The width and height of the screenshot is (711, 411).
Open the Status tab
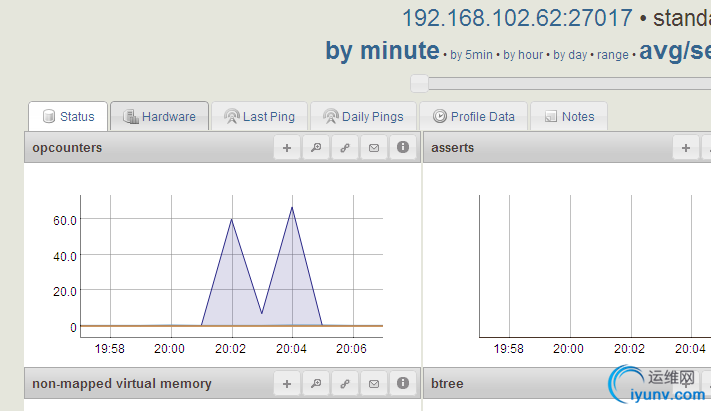(68, 117)
